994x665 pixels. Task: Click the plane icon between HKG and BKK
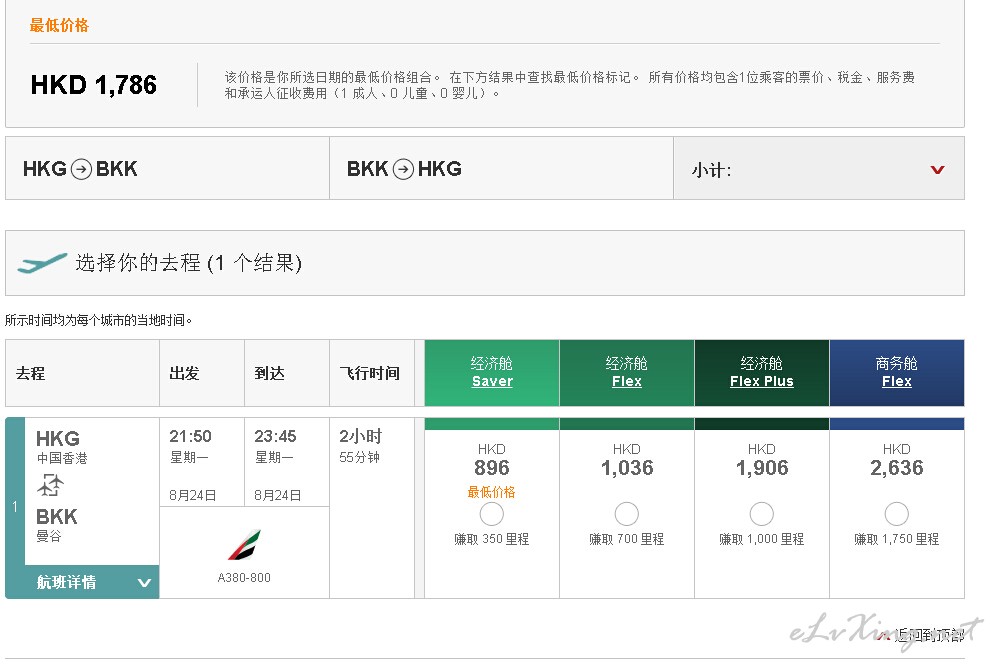[x=50, y=486]
